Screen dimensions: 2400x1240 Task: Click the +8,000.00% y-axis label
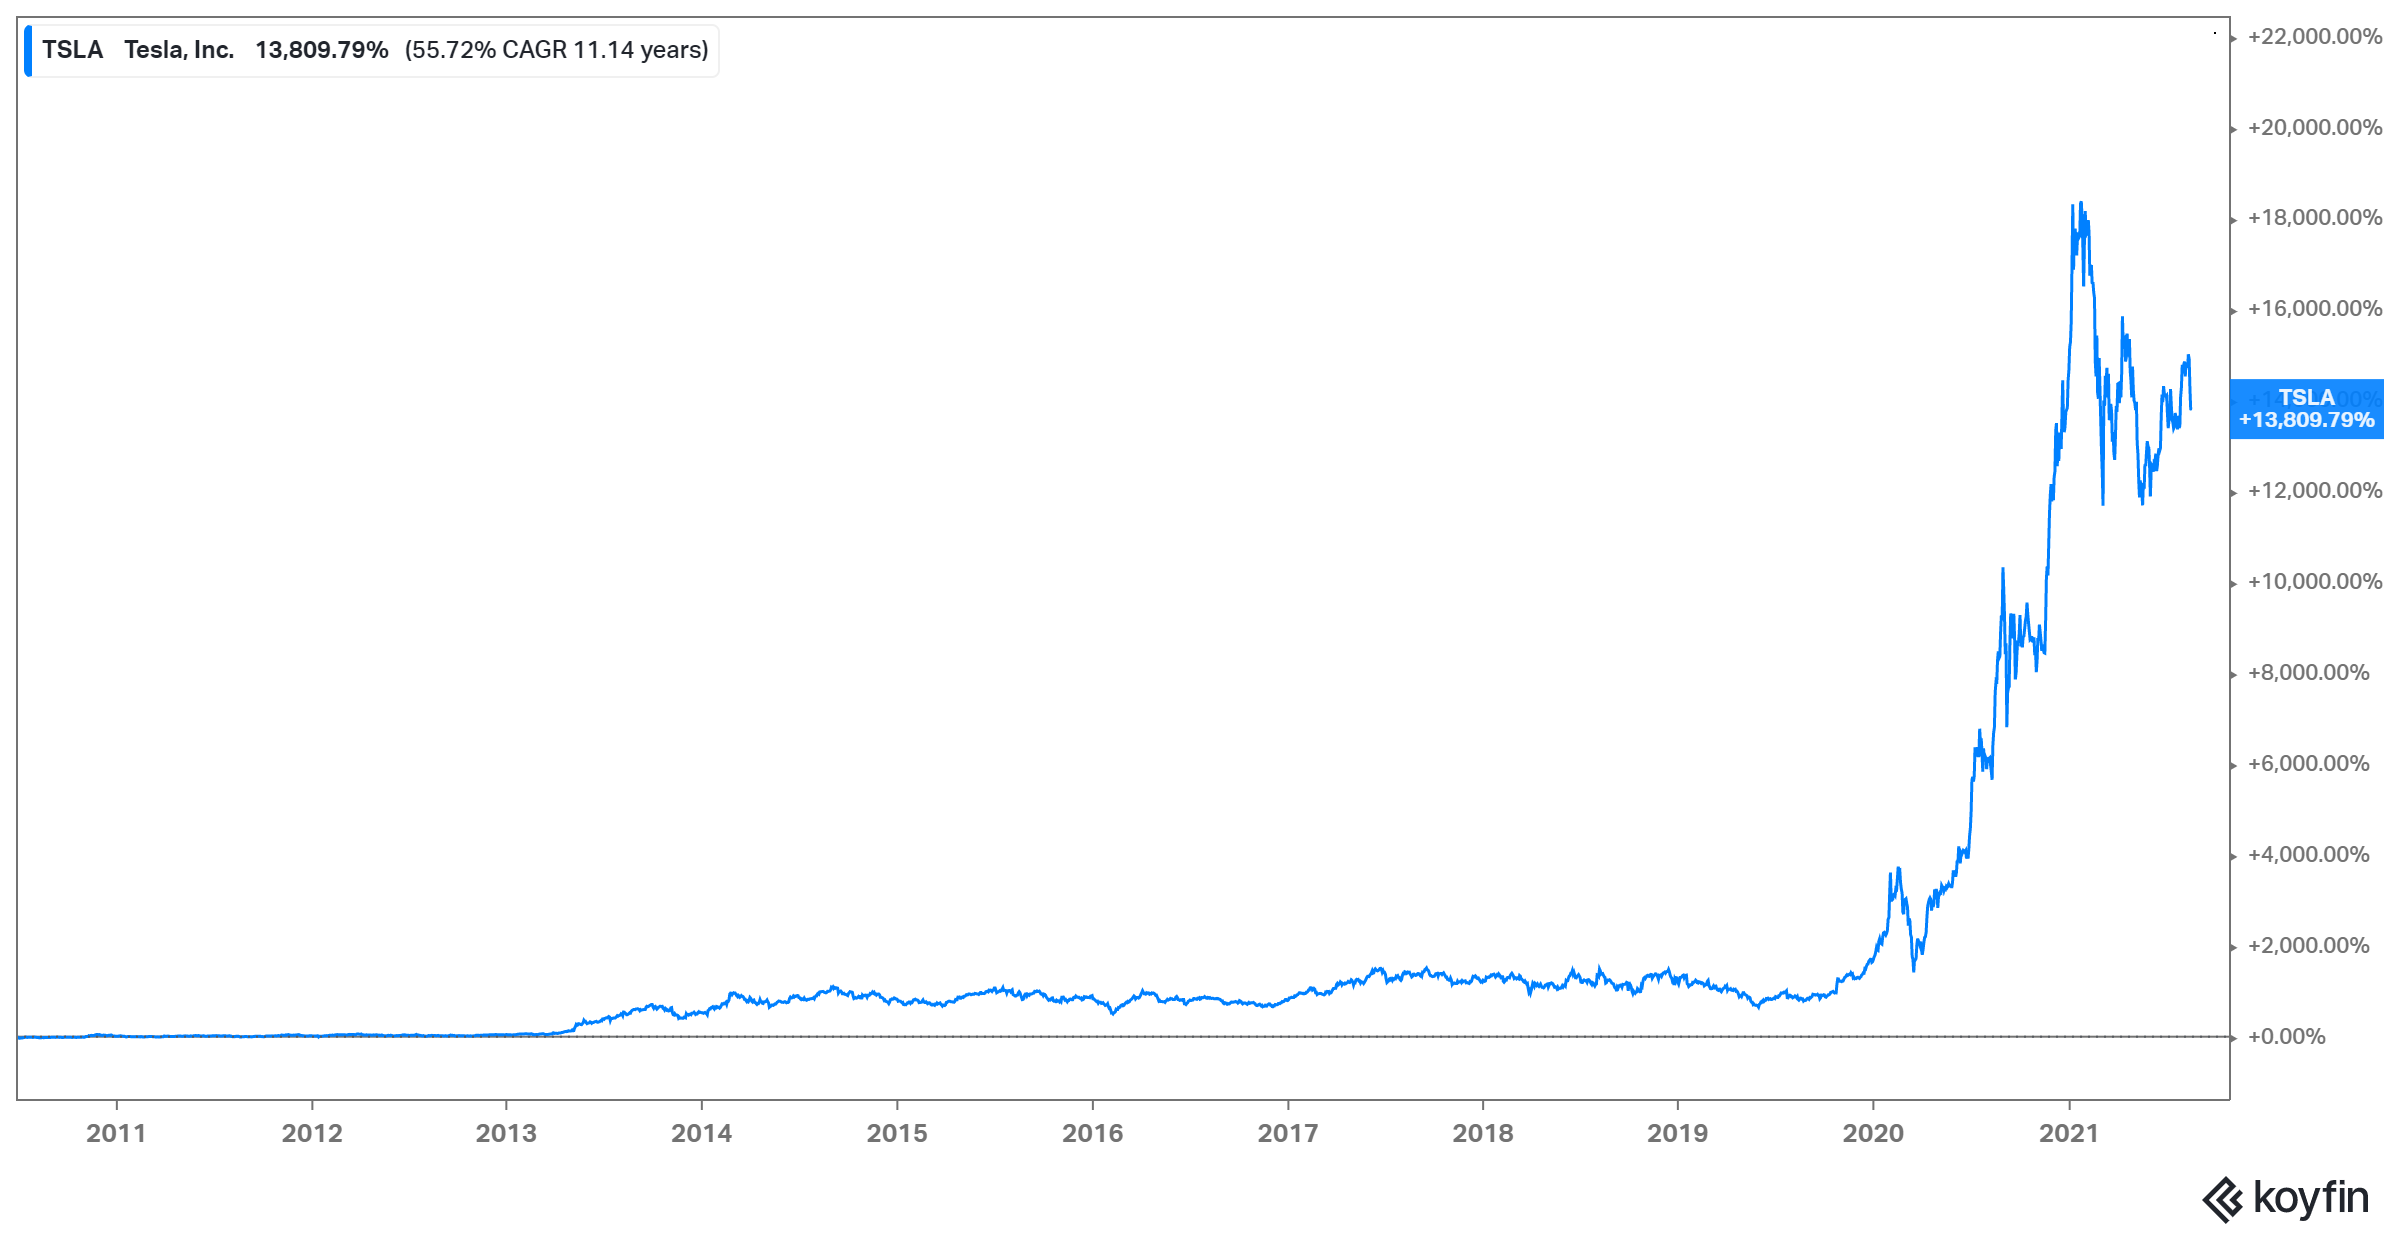pos(2309,673)
